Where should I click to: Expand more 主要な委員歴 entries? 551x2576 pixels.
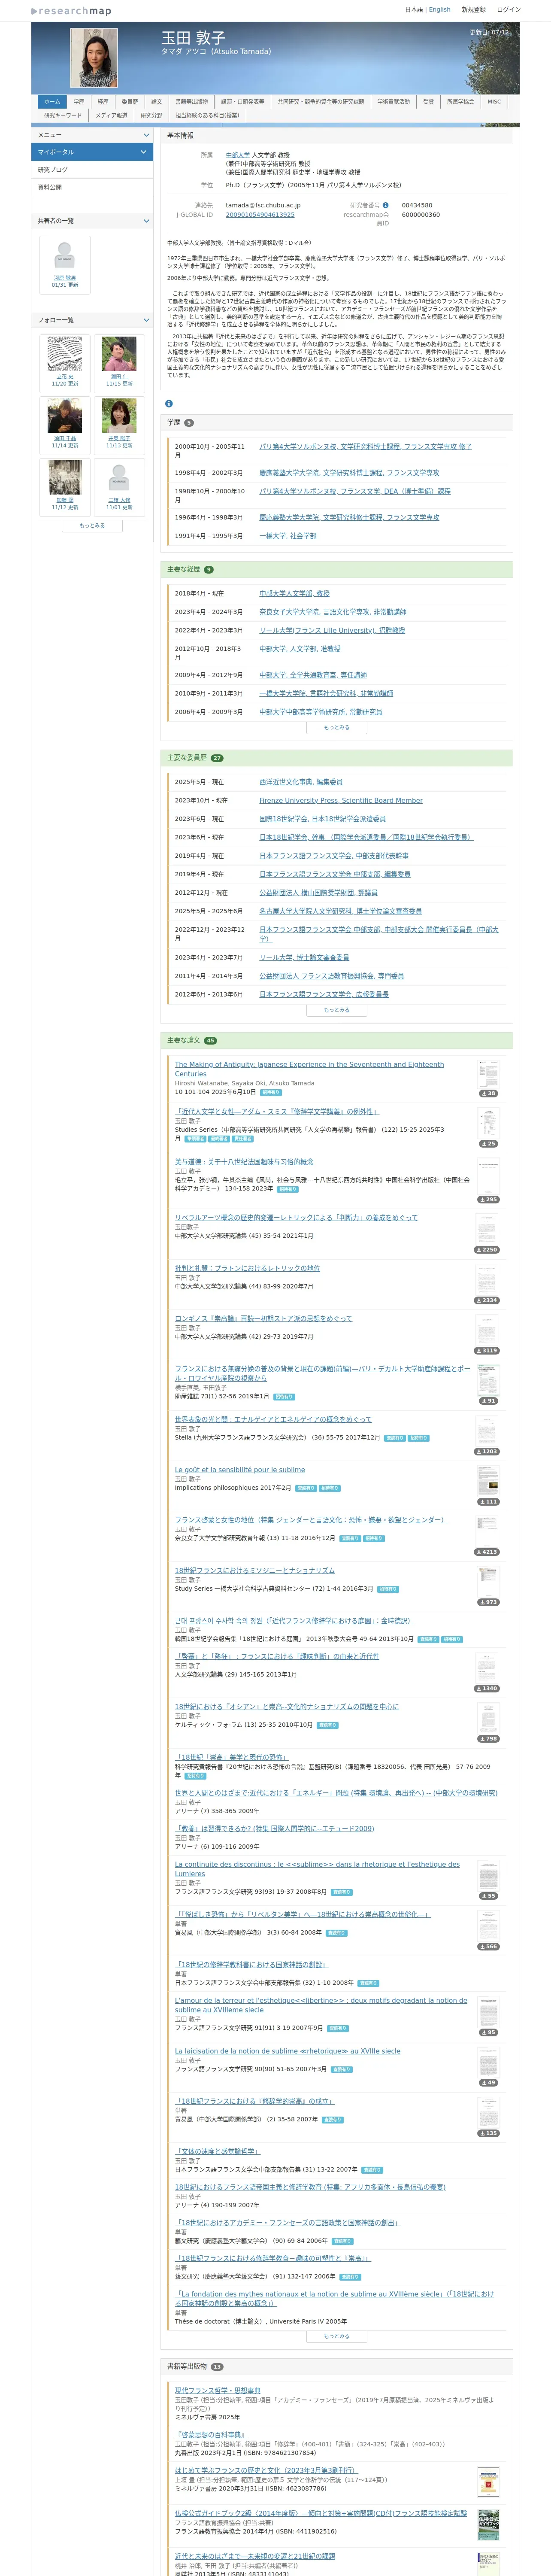point(336,1010)
